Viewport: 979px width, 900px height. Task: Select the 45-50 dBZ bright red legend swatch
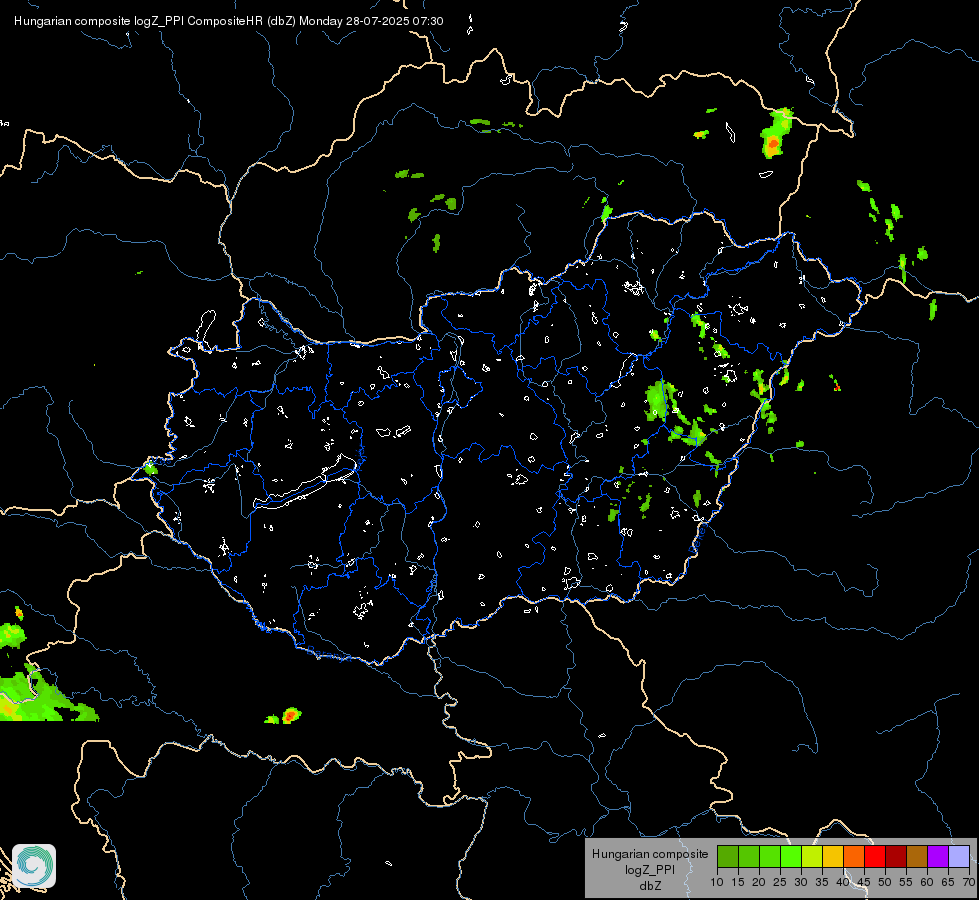tap(875, 856)
